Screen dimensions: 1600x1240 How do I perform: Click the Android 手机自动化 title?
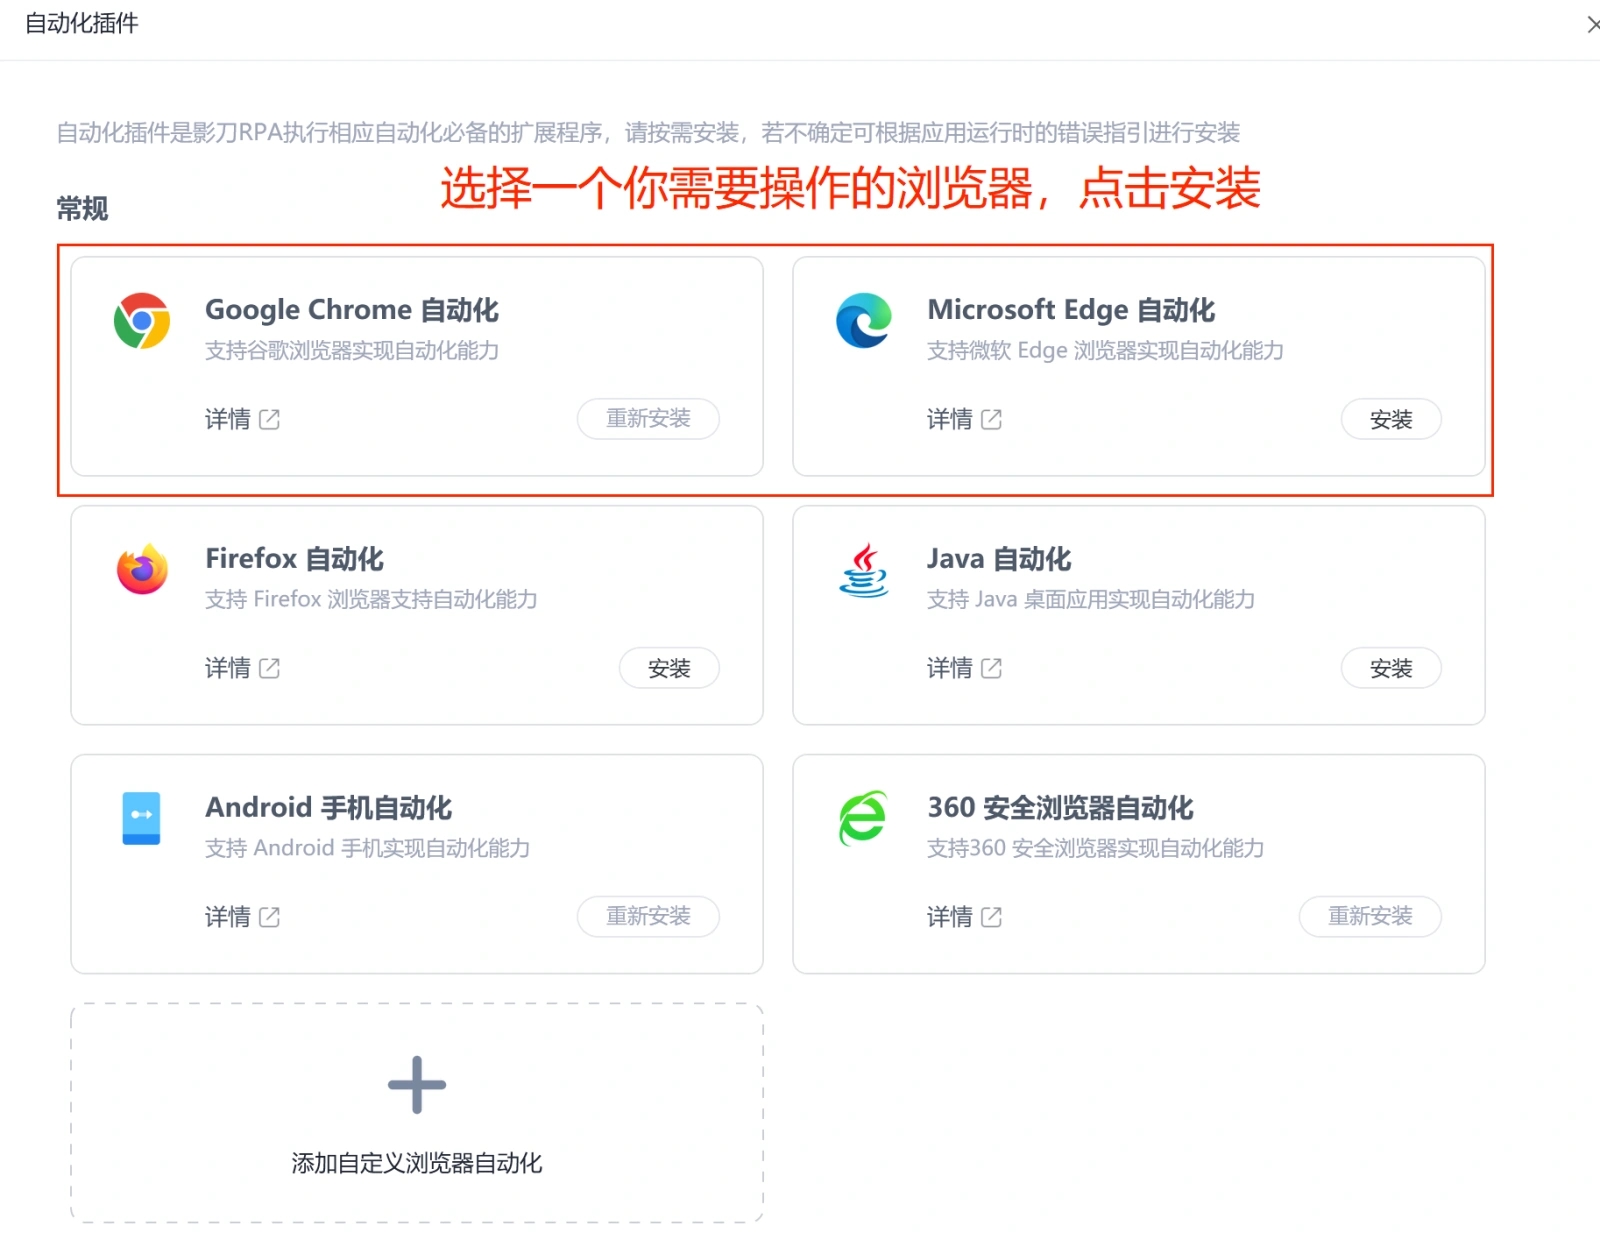[329, 808]
